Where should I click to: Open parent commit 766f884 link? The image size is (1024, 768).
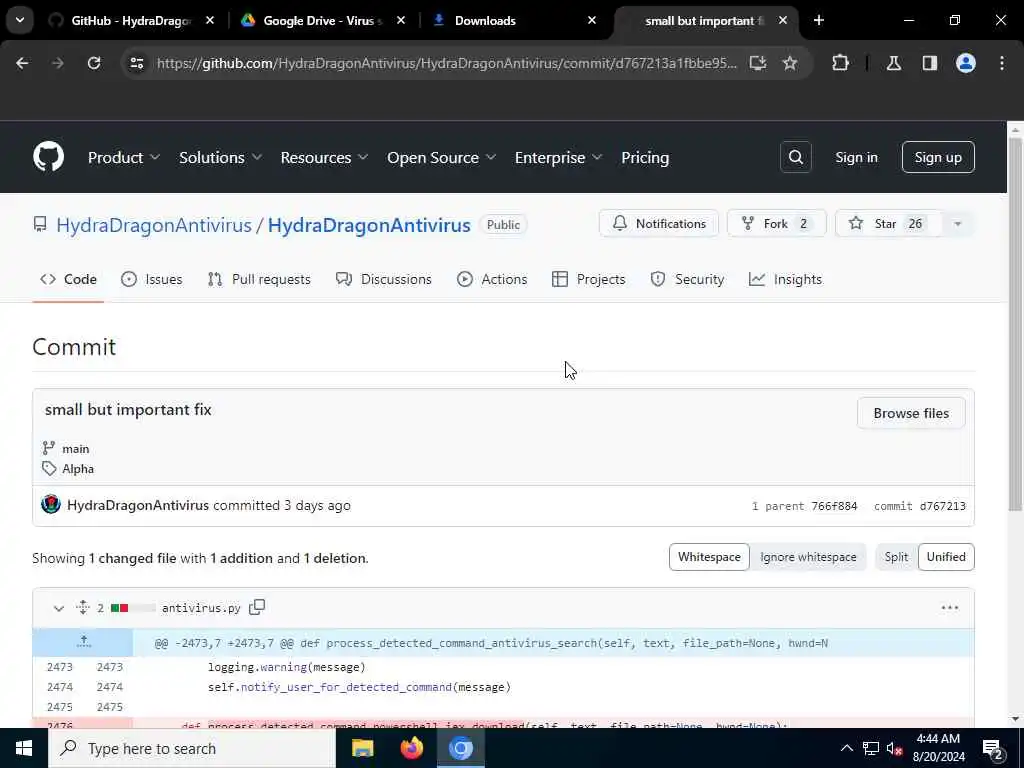(x=834, y=506)
